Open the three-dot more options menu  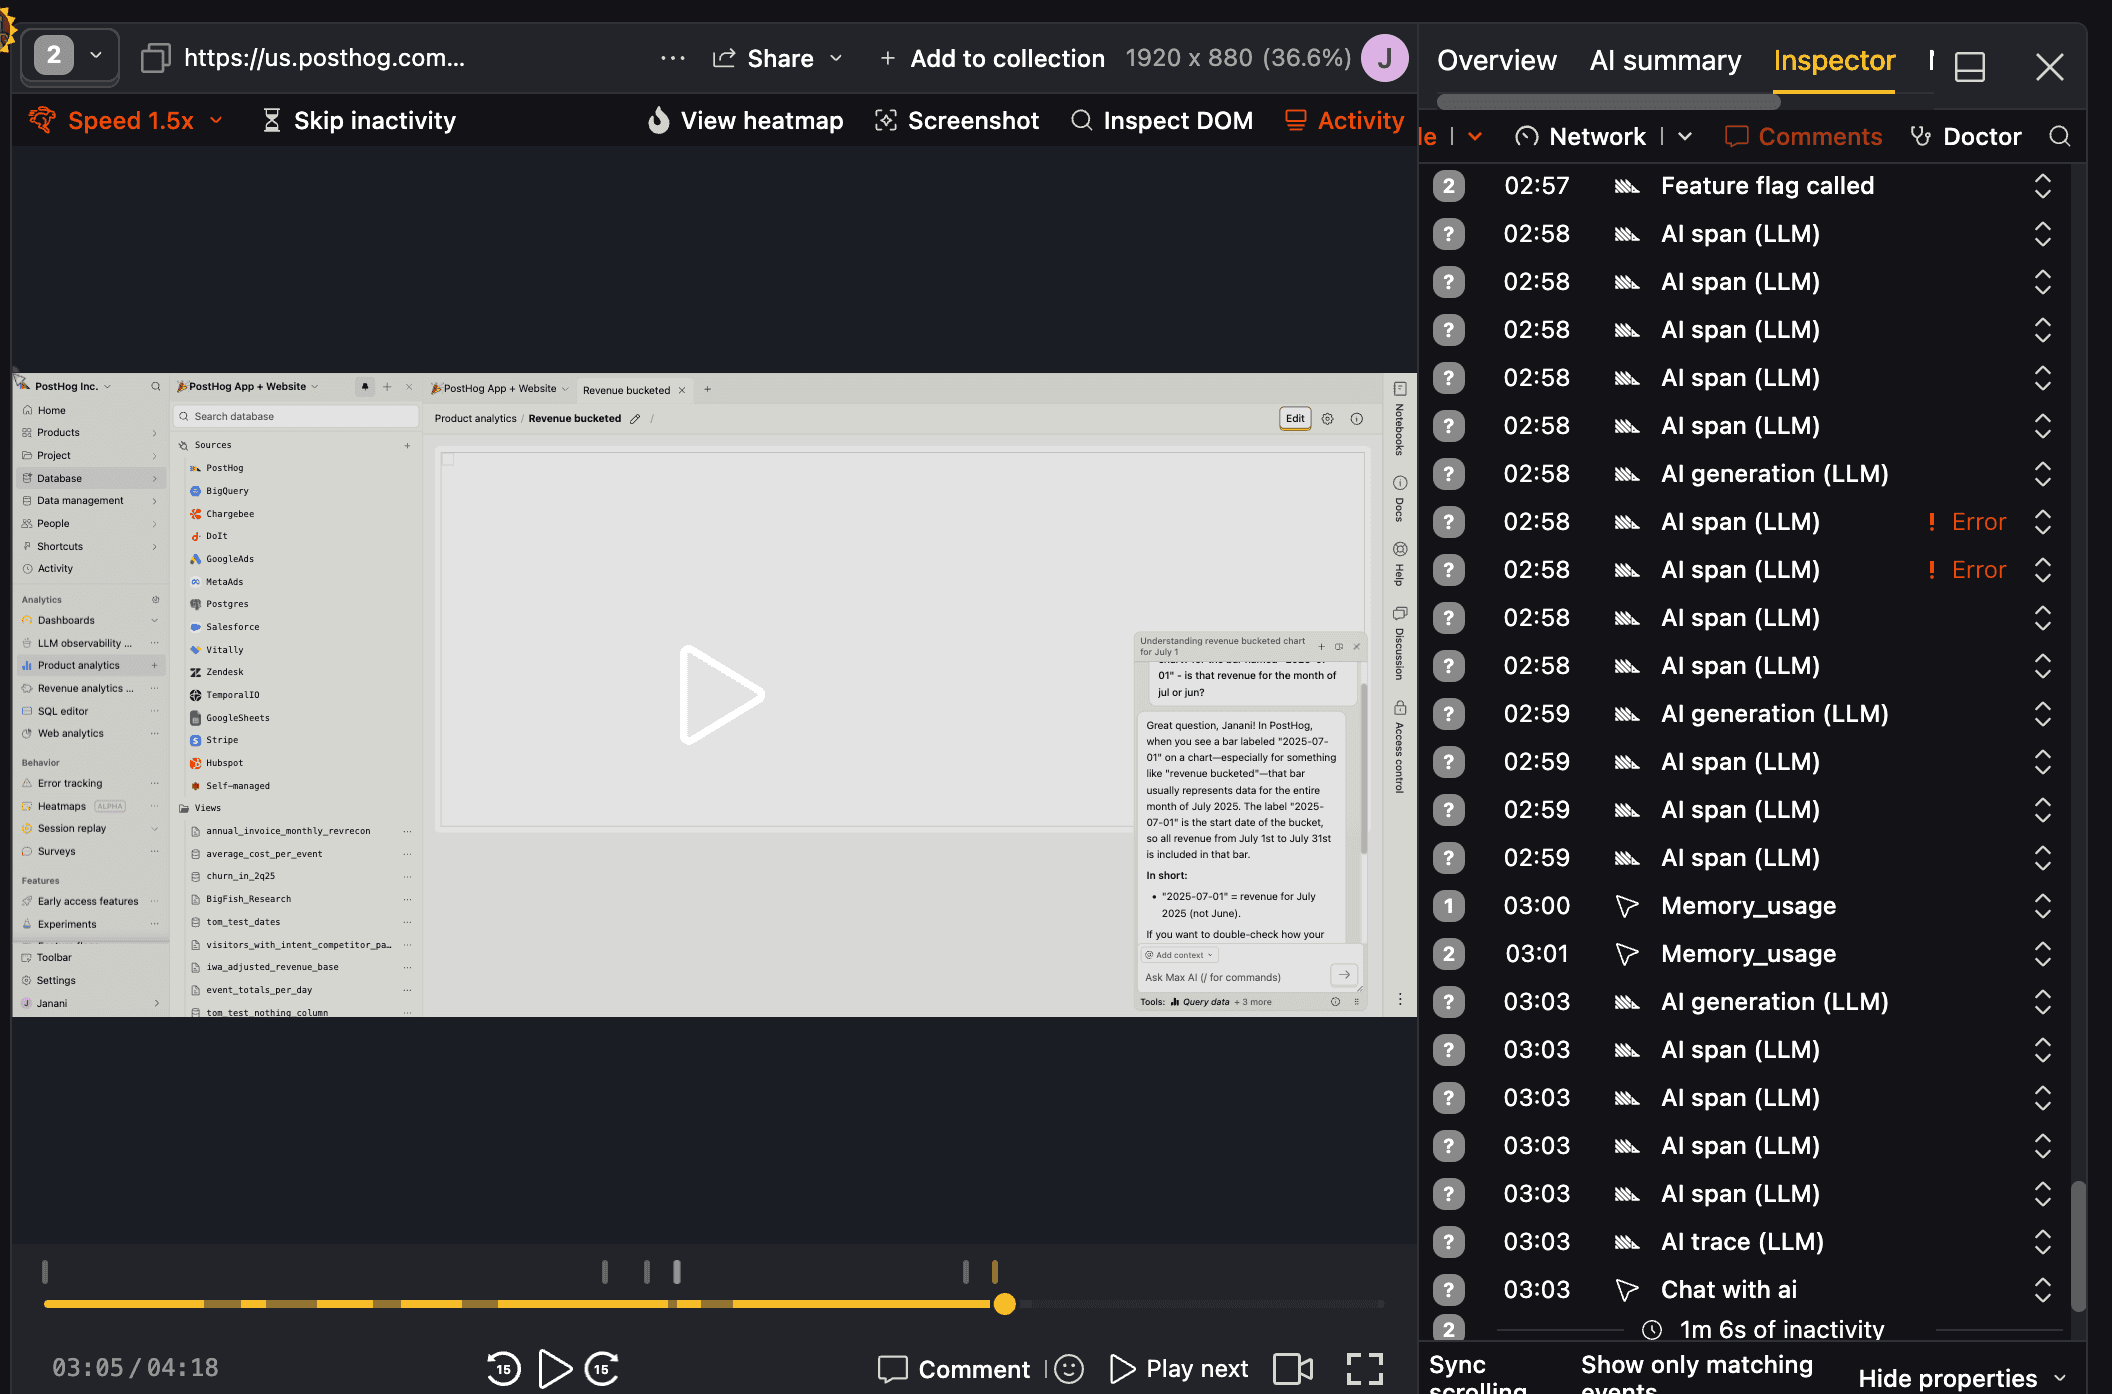point(673,58)
